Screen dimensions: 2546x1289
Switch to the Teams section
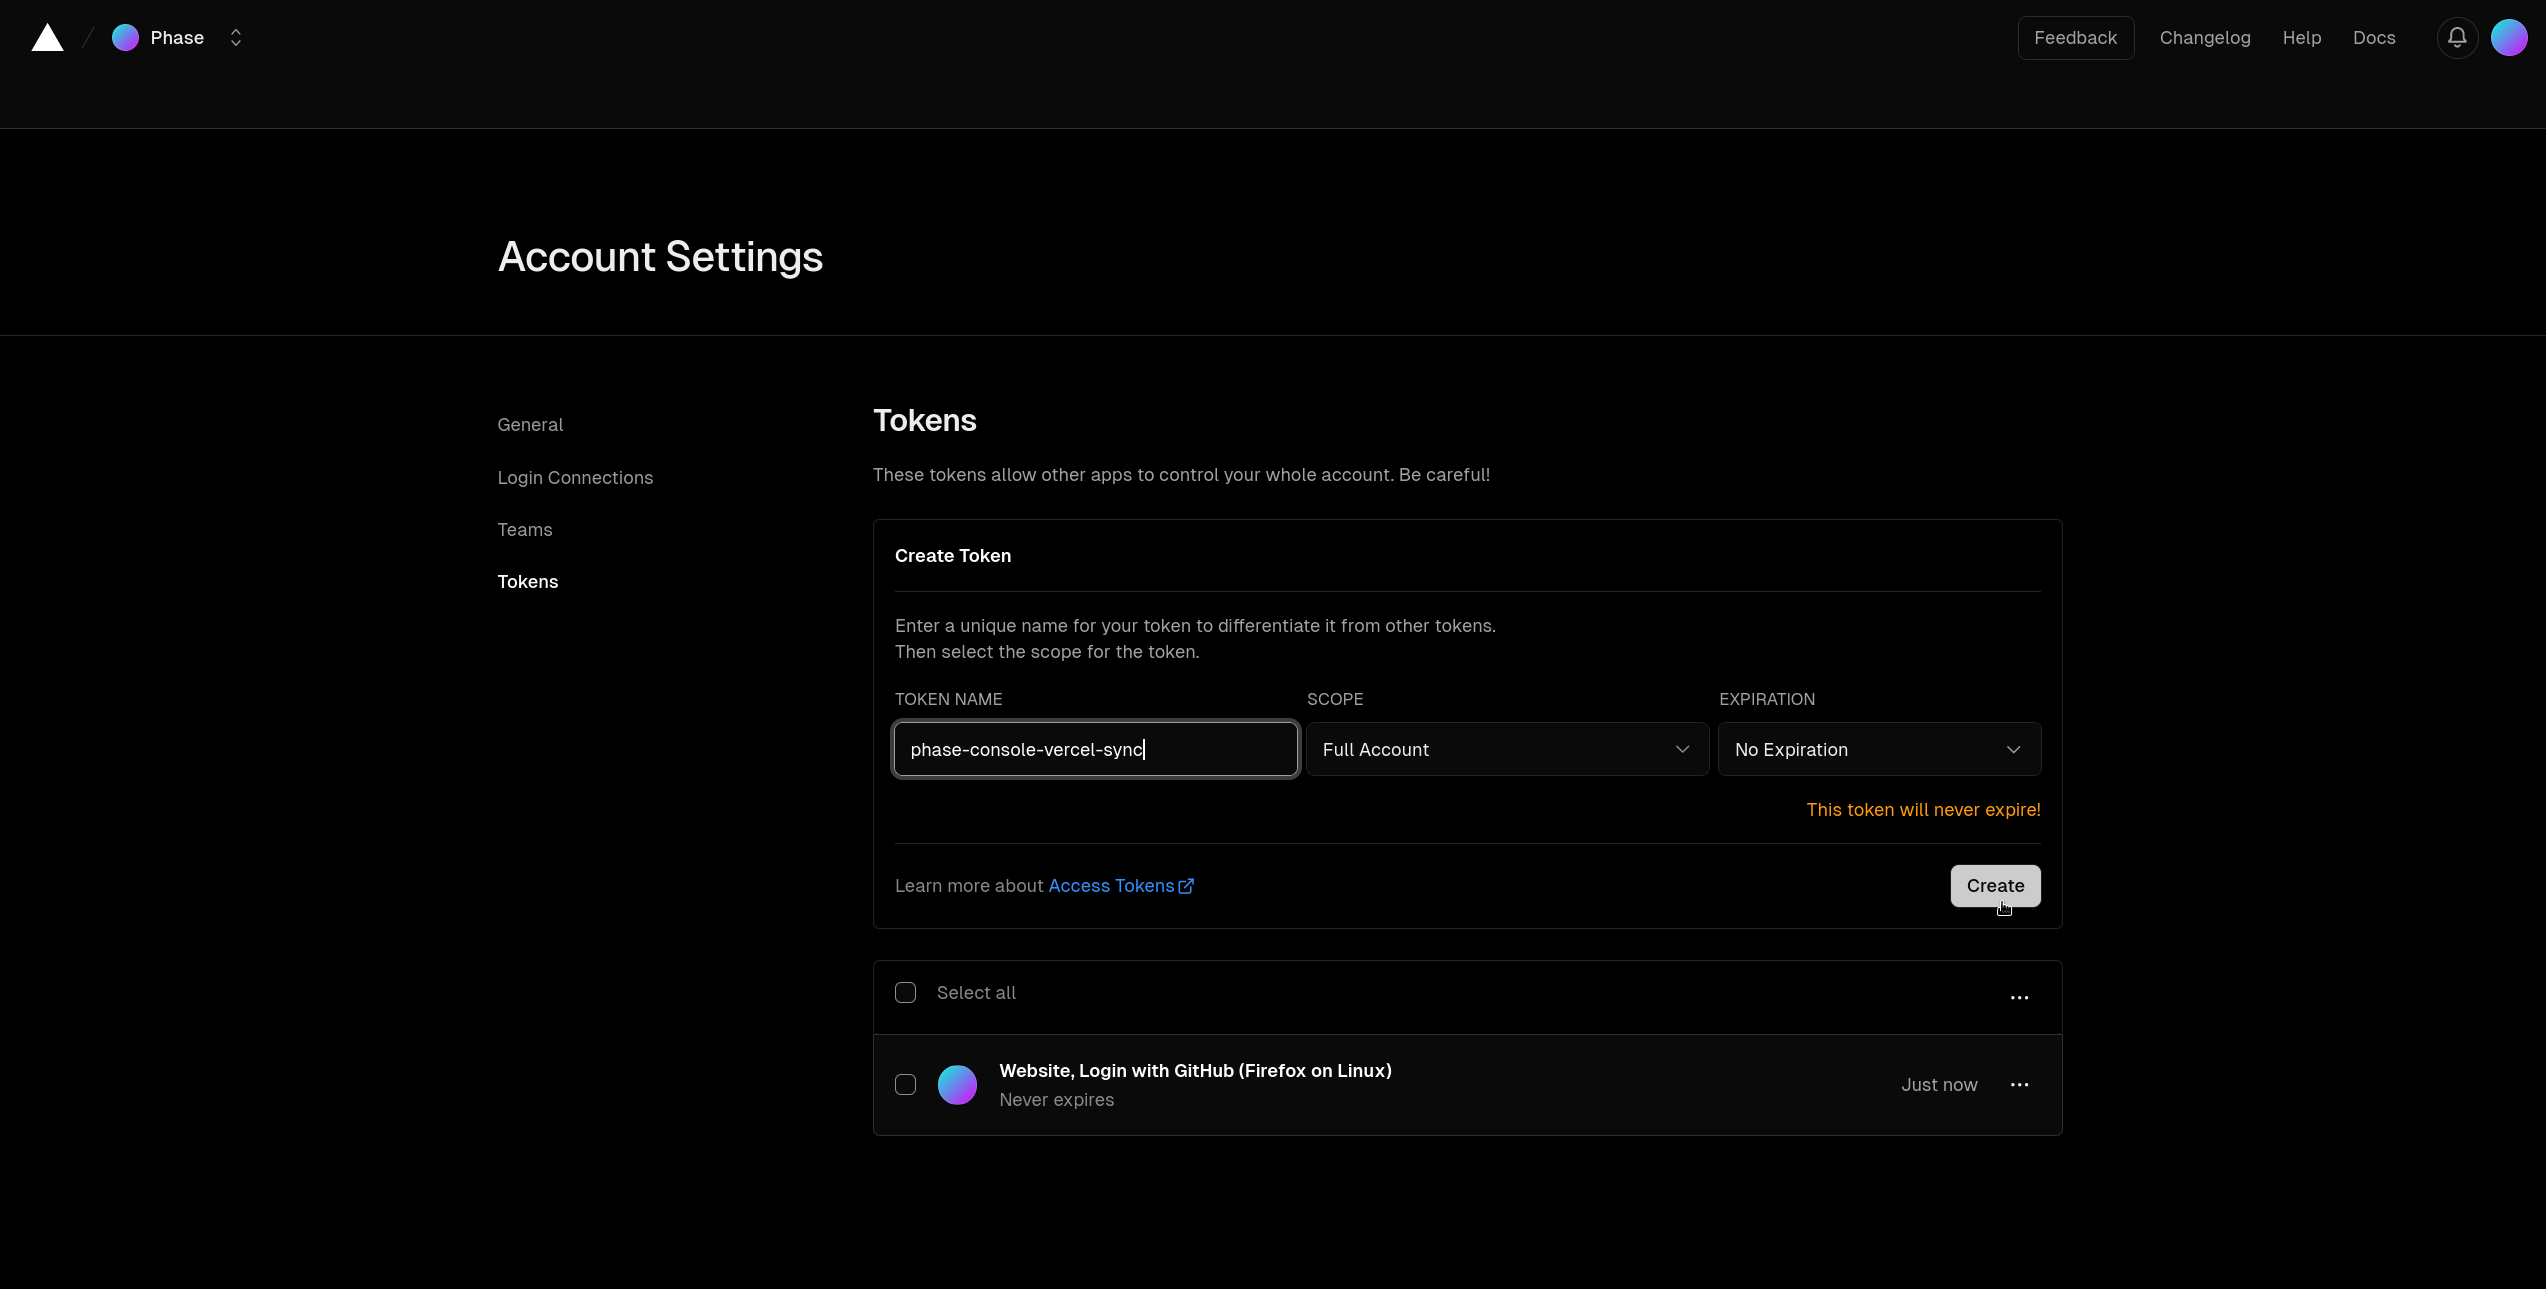tap(524, 529)
